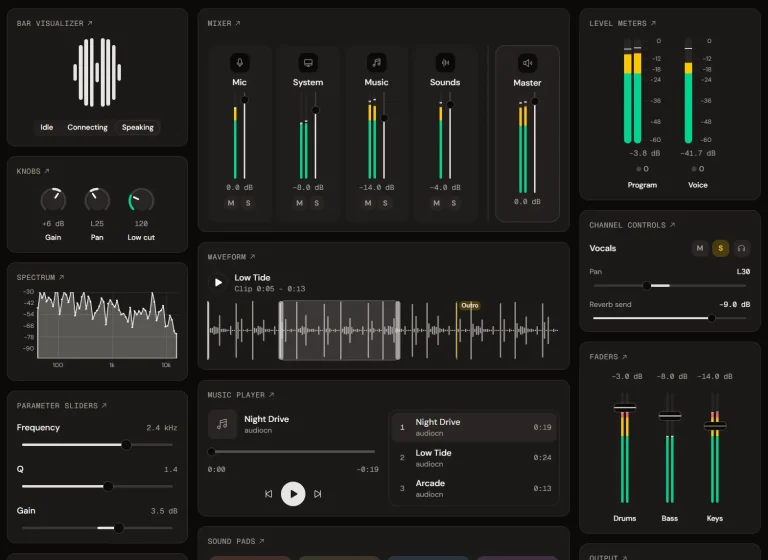Open Sound Pads via its arrow icon
The image size is (768, 560).
[x=262, y=541]
